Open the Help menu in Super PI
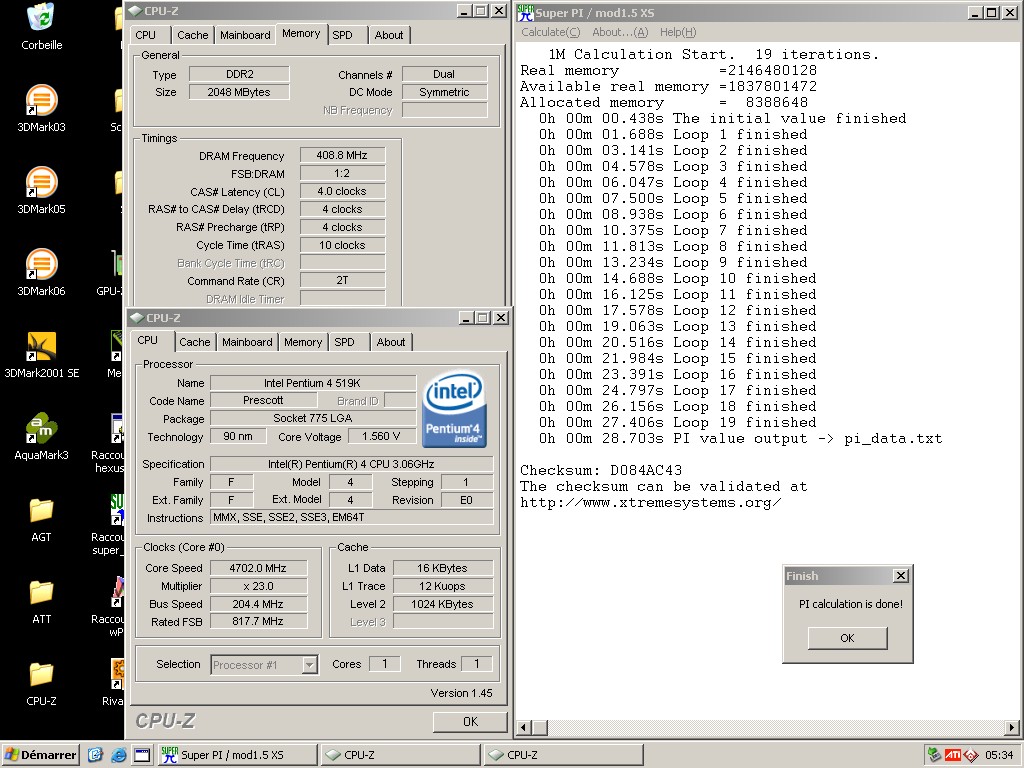The width and height of the screenshot is (1024, 768). (678, 32)
